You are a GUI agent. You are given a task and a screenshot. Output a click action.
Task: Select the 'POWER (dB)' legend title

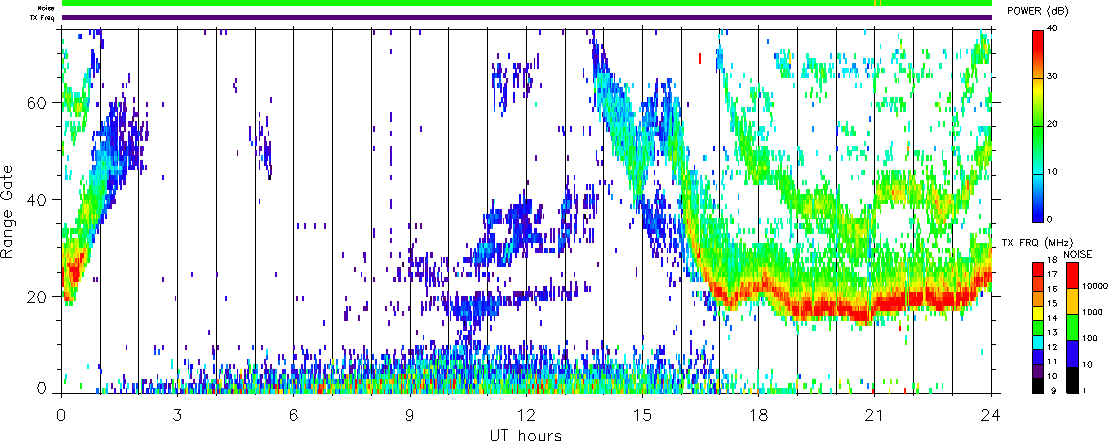(1039, 12)
